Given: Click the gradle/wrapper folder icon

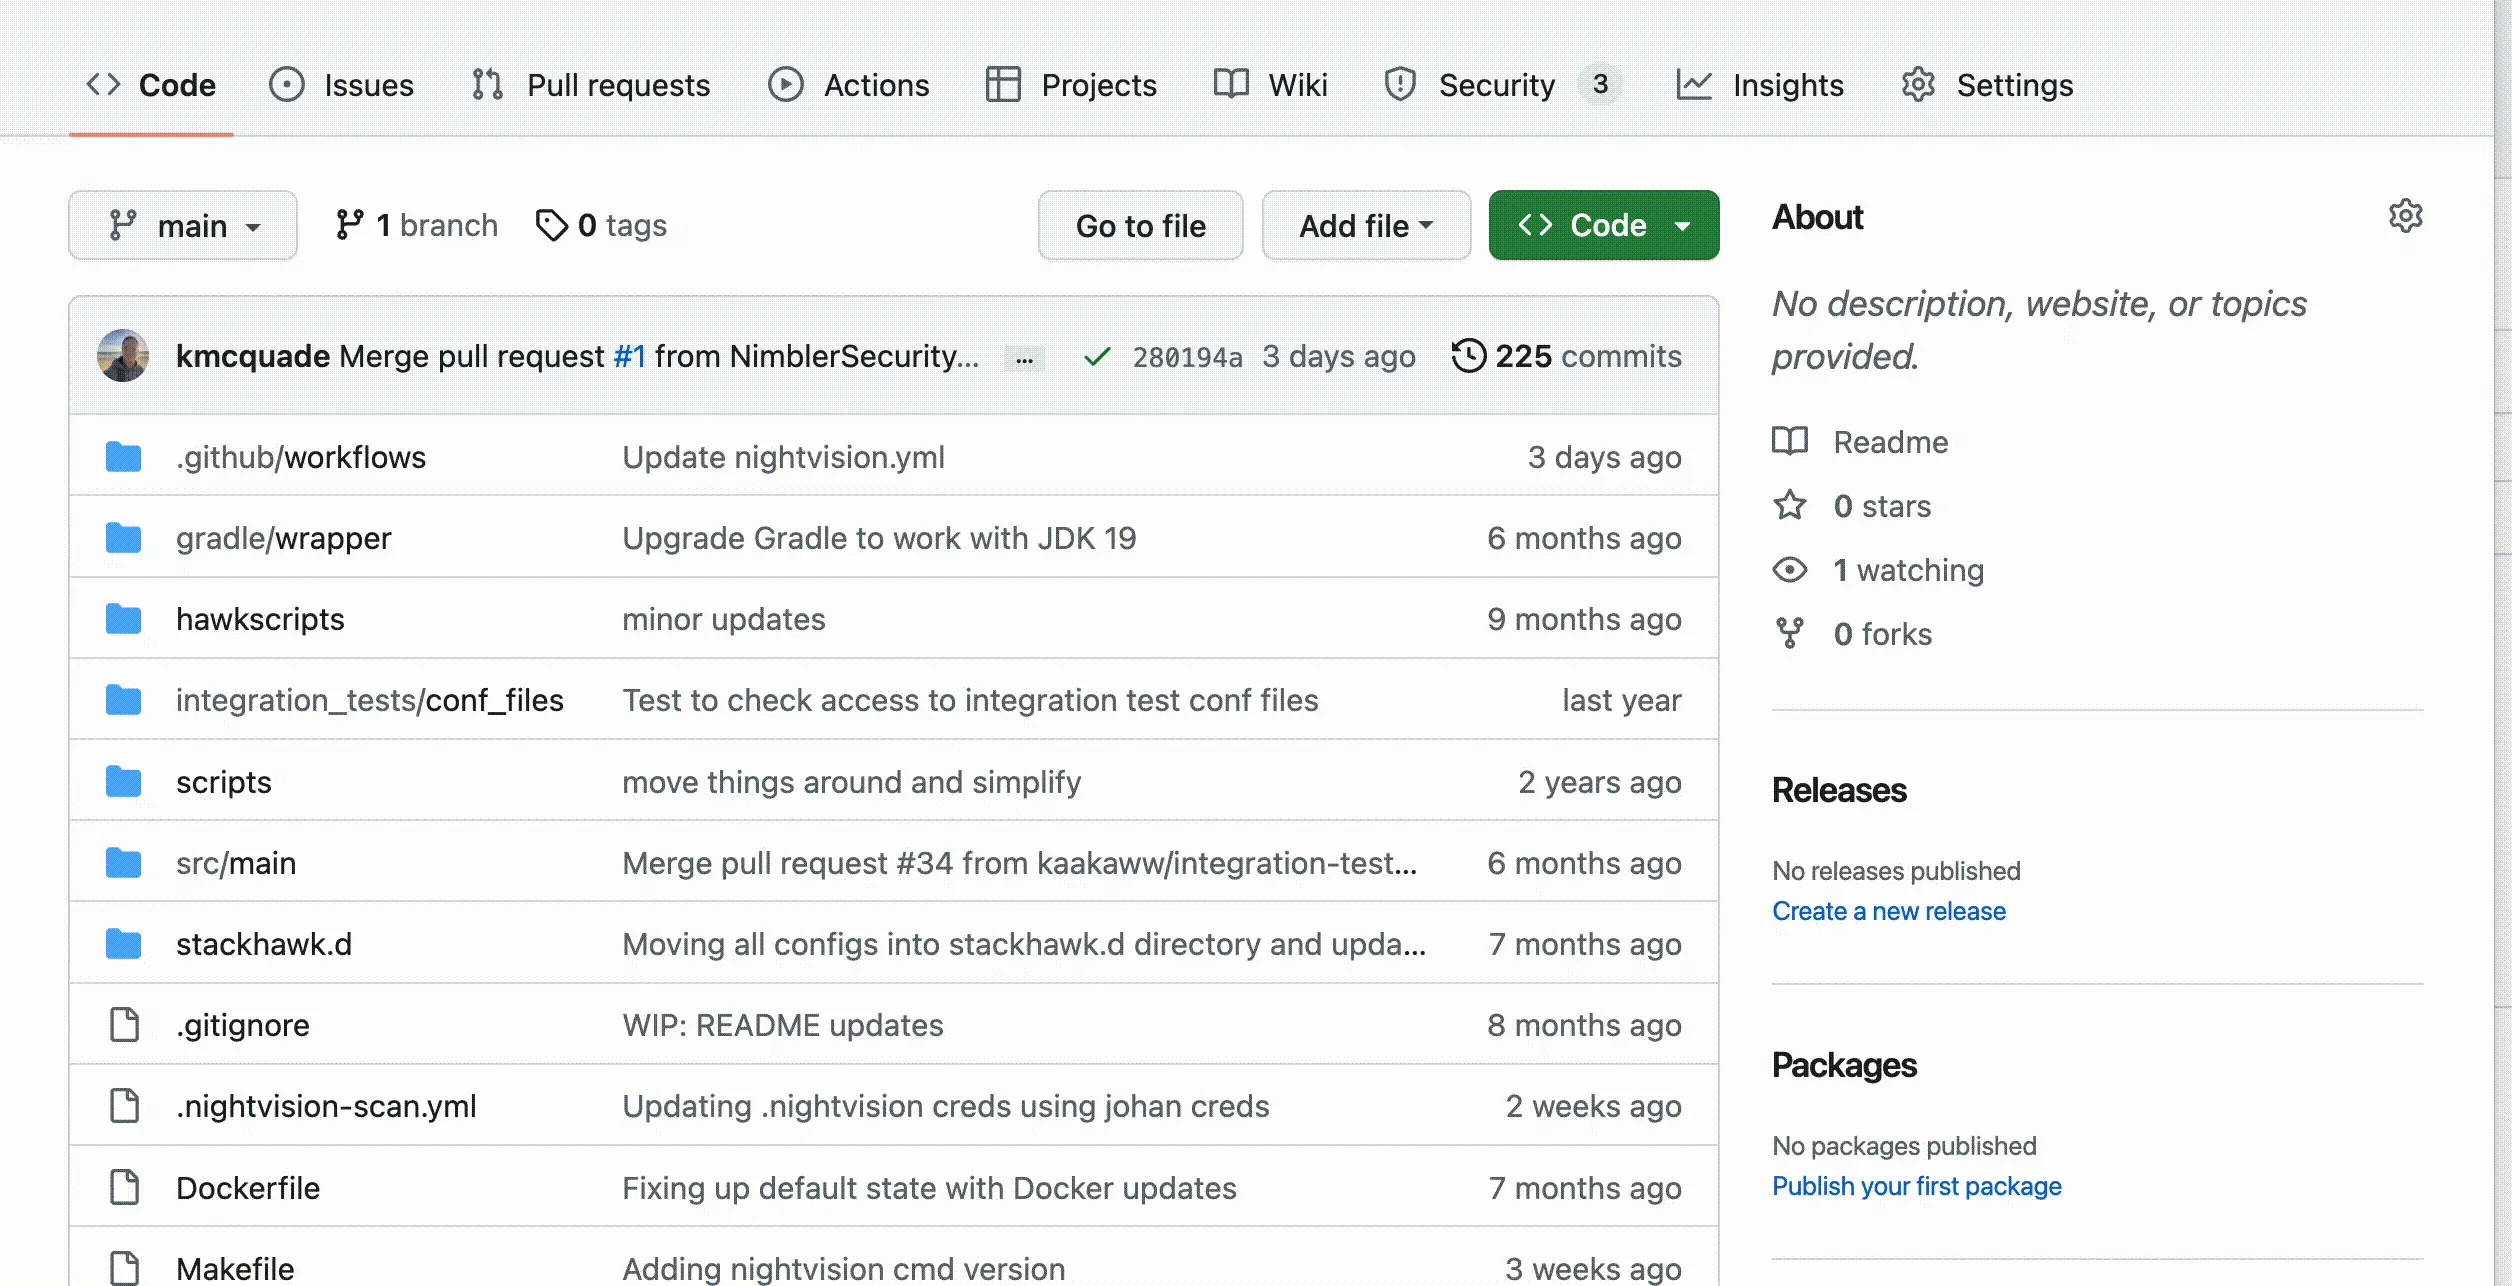Looking at the screenshot, I should point(123,538).
